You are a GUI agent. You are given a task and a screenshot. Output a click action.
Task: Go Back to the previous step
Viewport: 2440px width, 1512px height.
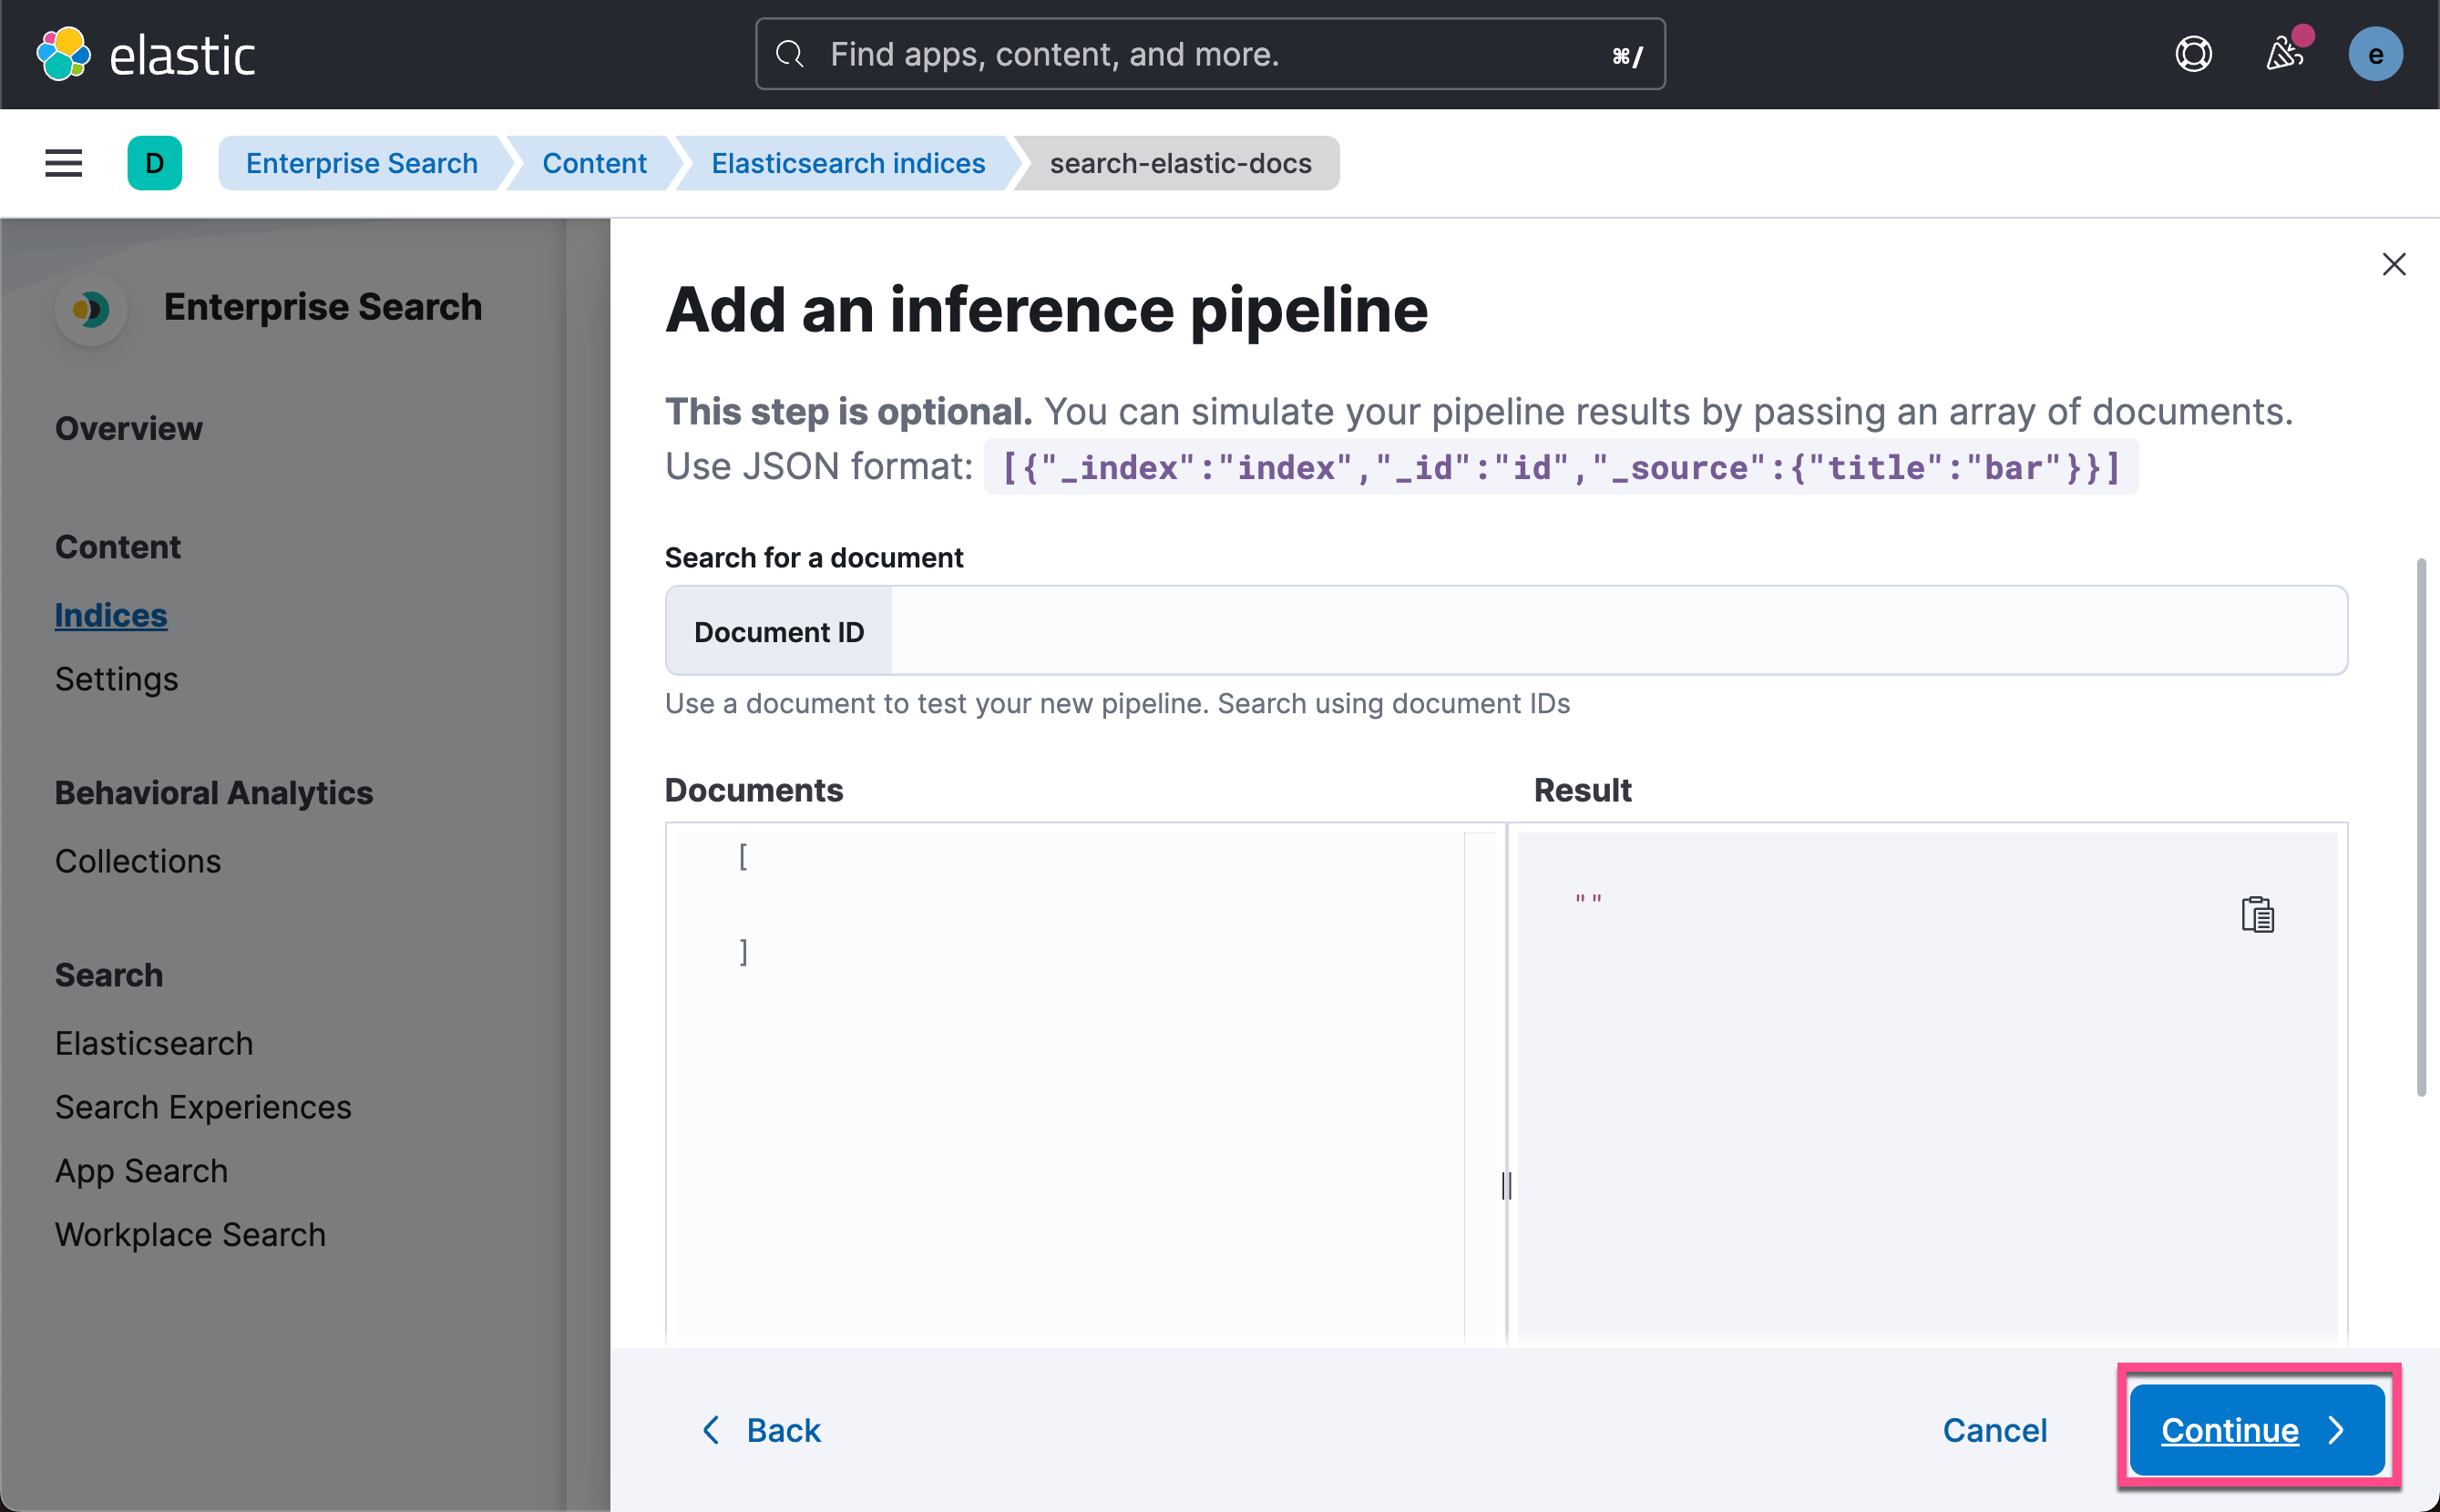click(760, 1430)
